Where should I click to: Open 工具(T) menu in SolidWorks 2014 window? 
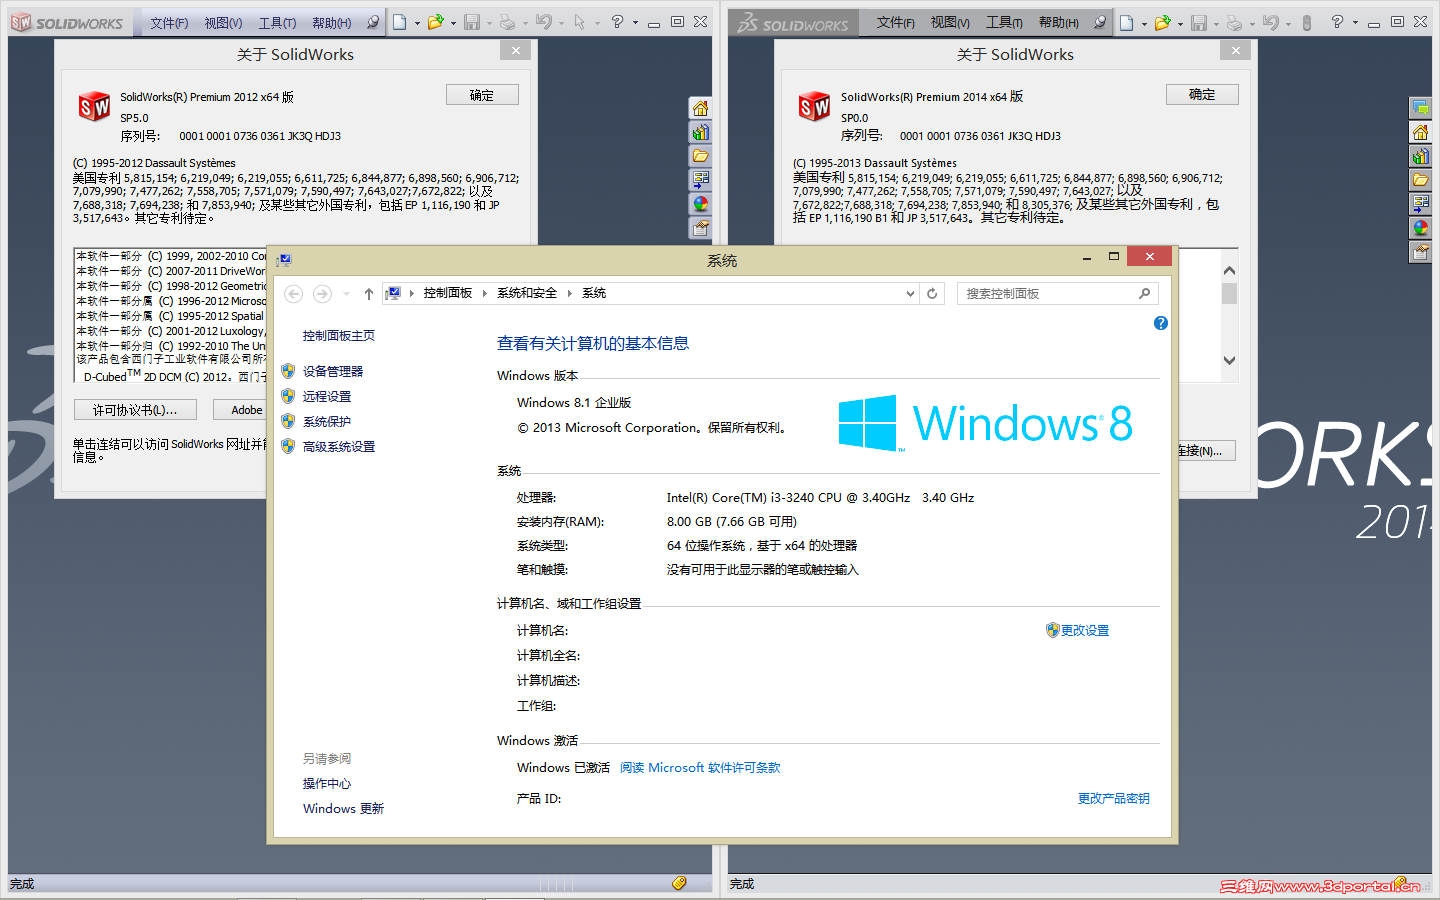click(x=1004, y=22)
